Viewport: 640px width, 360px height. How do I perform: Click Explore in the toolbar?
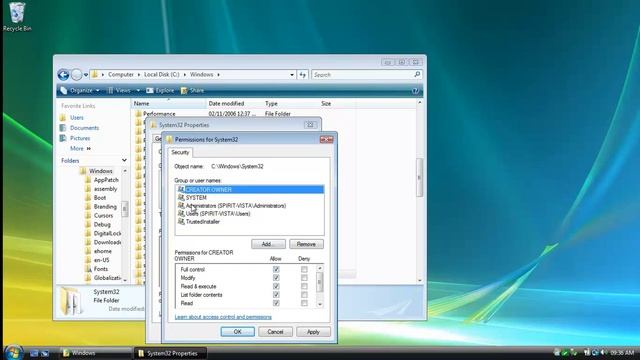(x=160, y=91)
